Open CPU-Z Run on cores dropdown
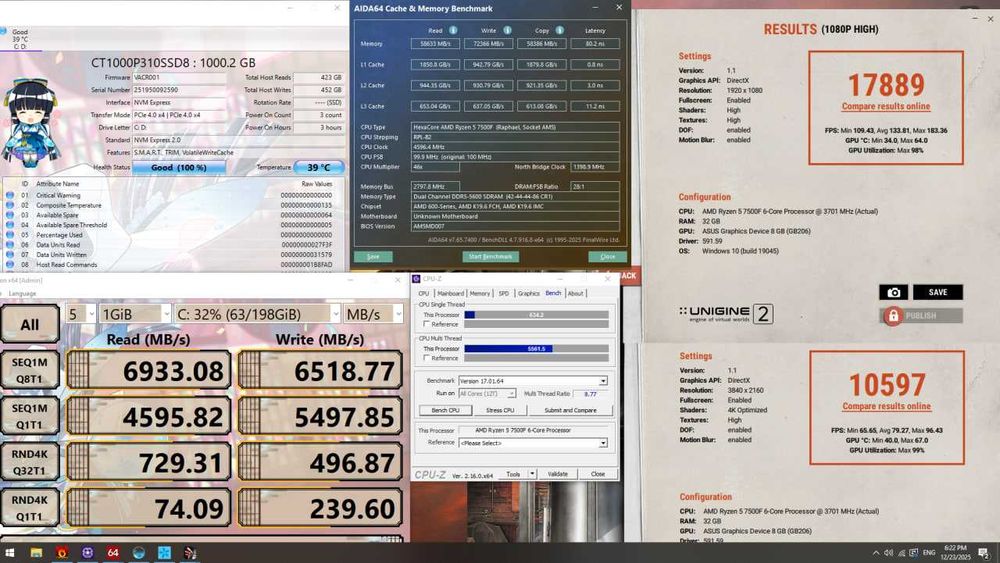Viewport: 1000px width, 563px height. click(x=487, y=393)
